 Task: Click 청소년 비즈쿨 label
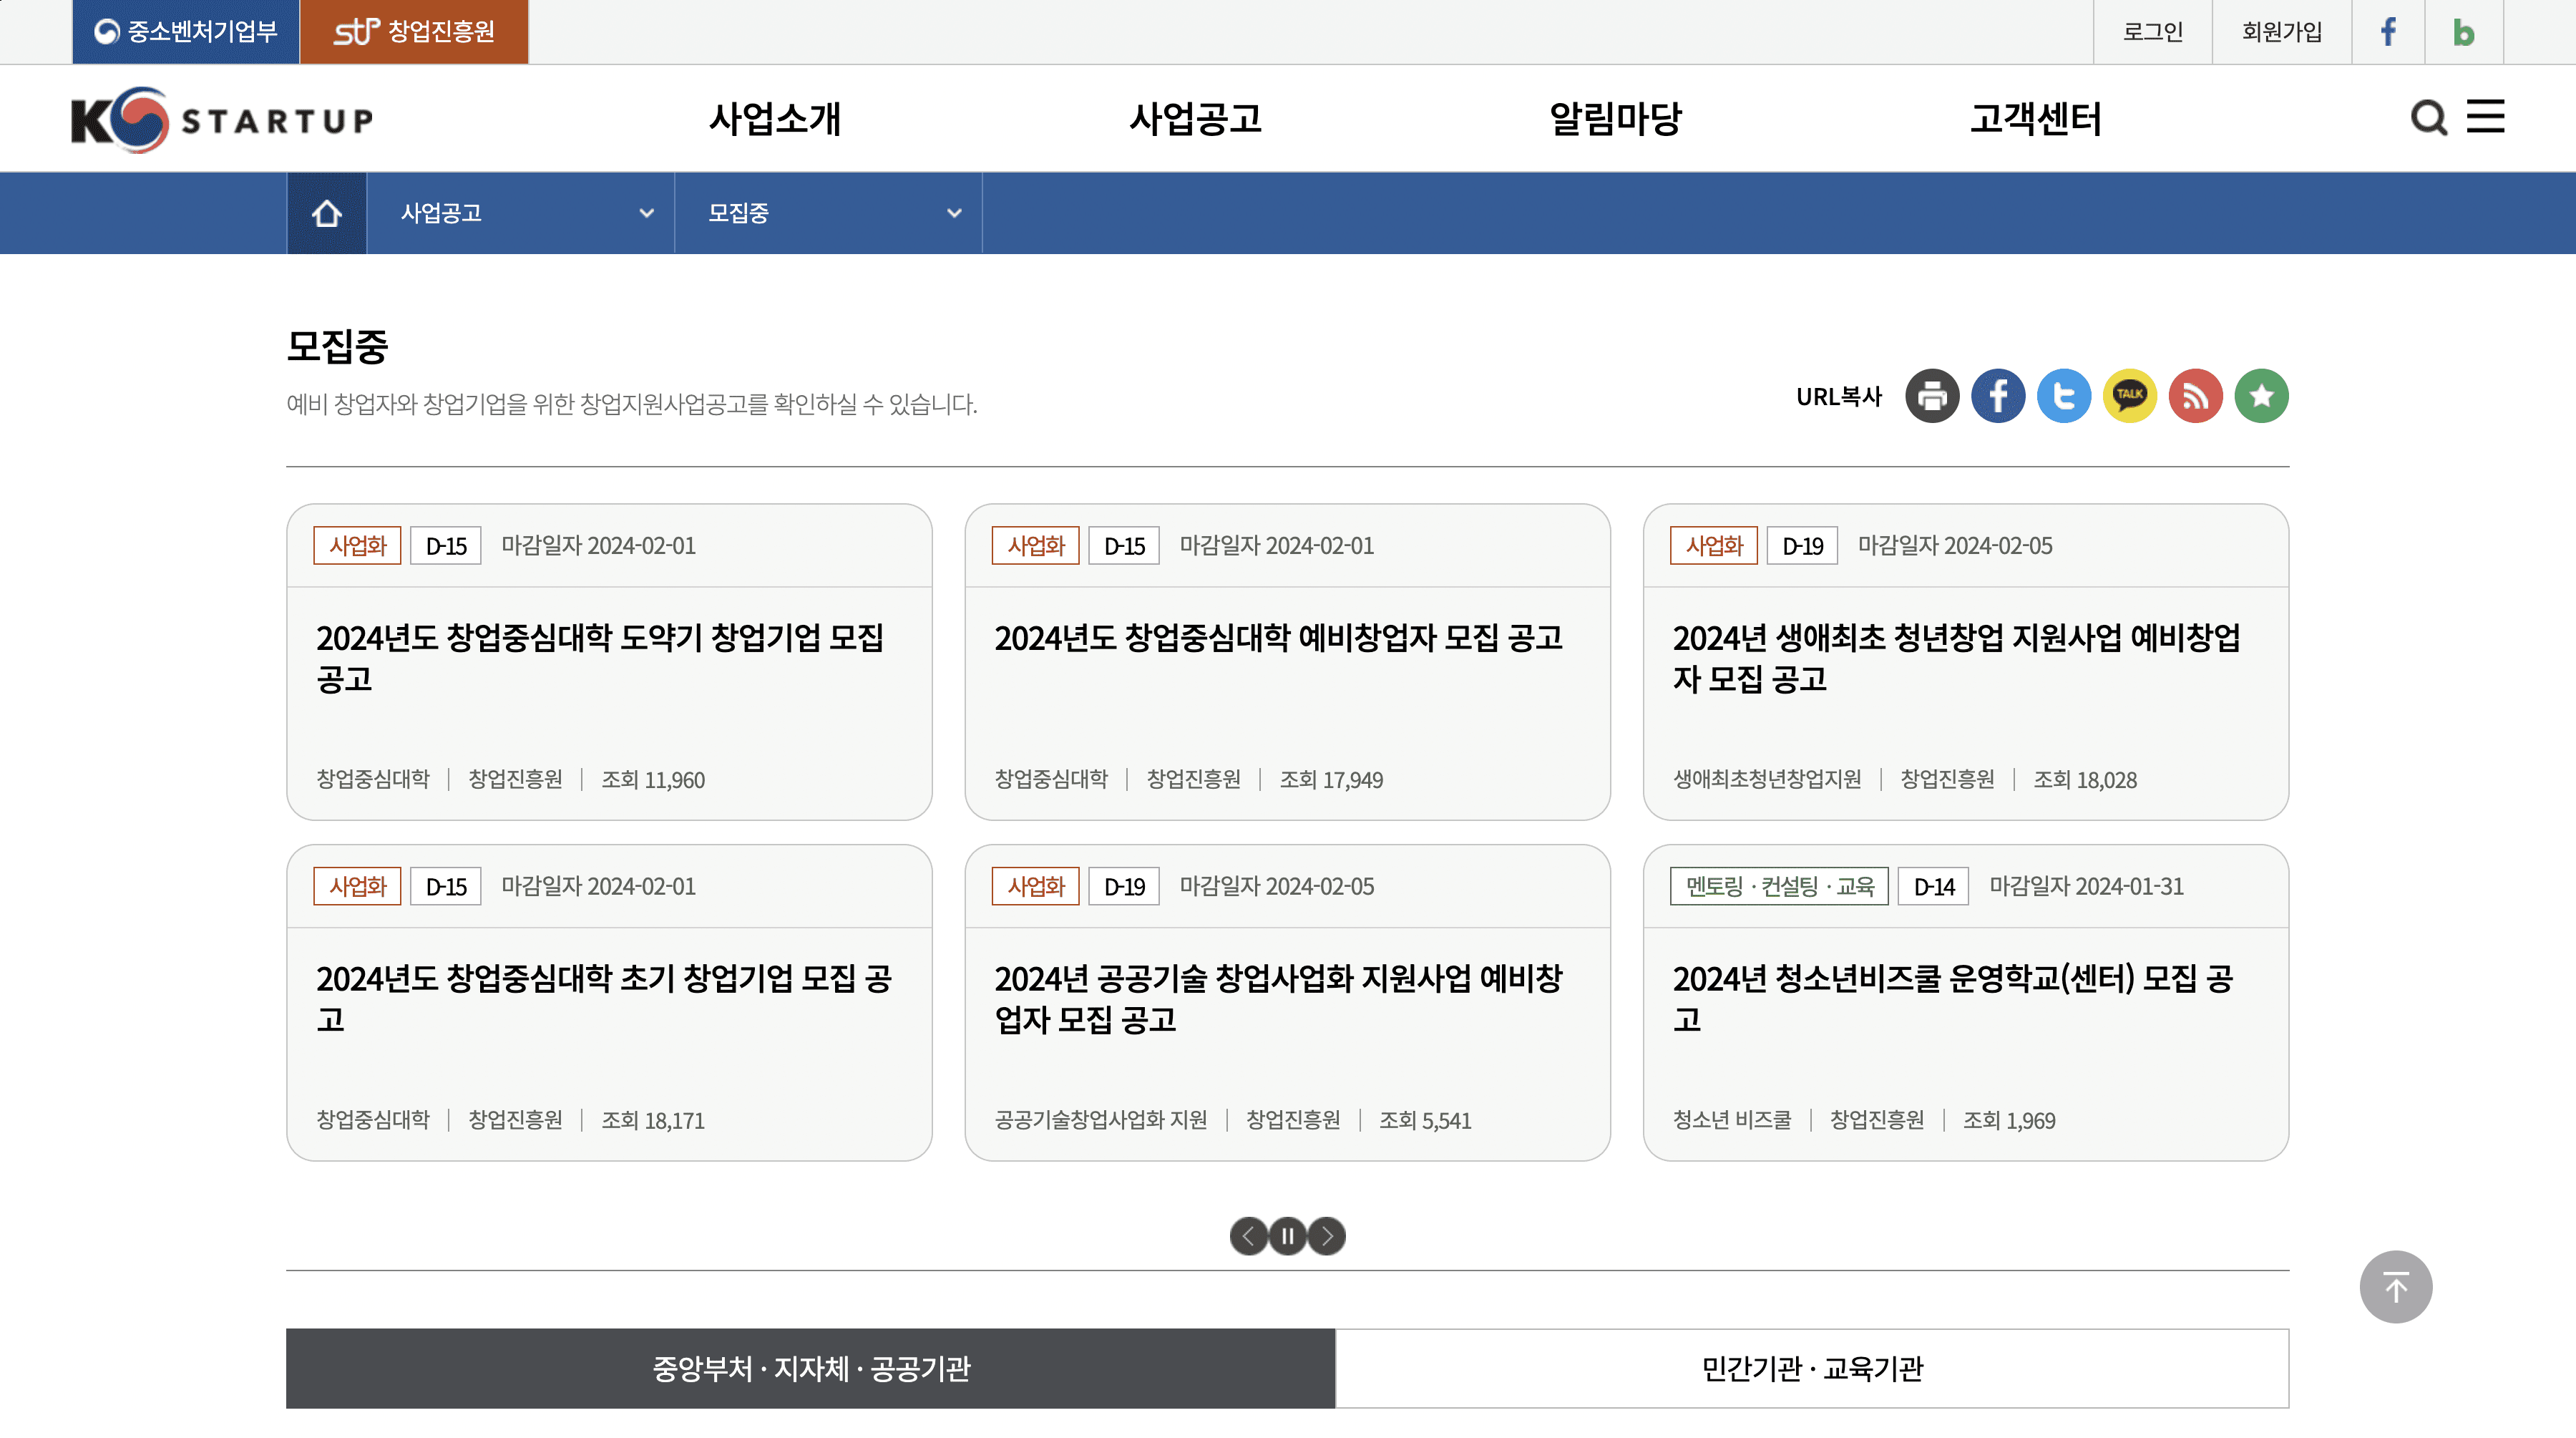1732,1119
